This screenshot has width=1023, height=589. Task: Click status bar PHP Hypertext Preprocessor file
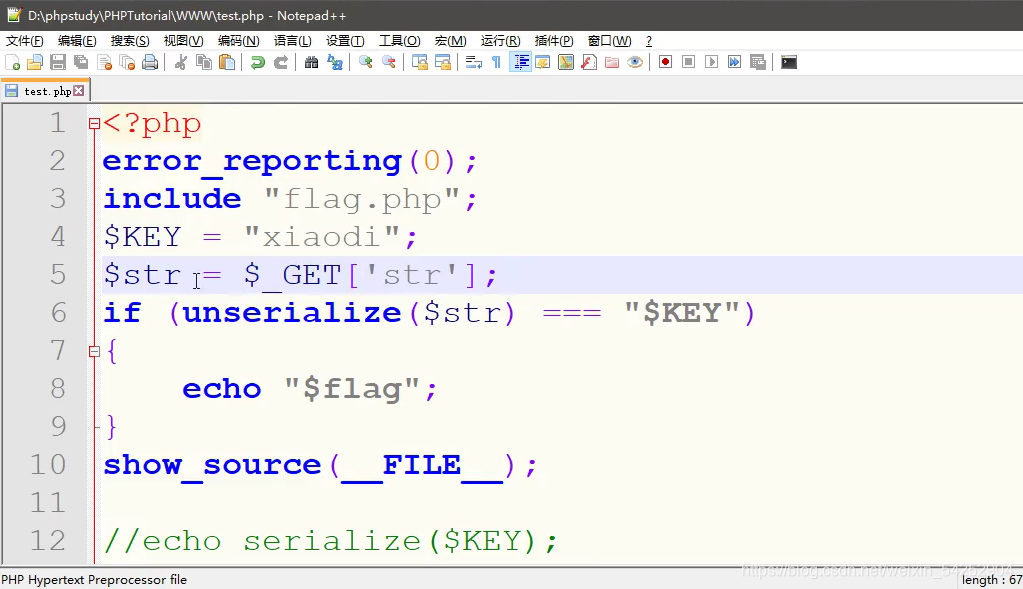point(94,580)
